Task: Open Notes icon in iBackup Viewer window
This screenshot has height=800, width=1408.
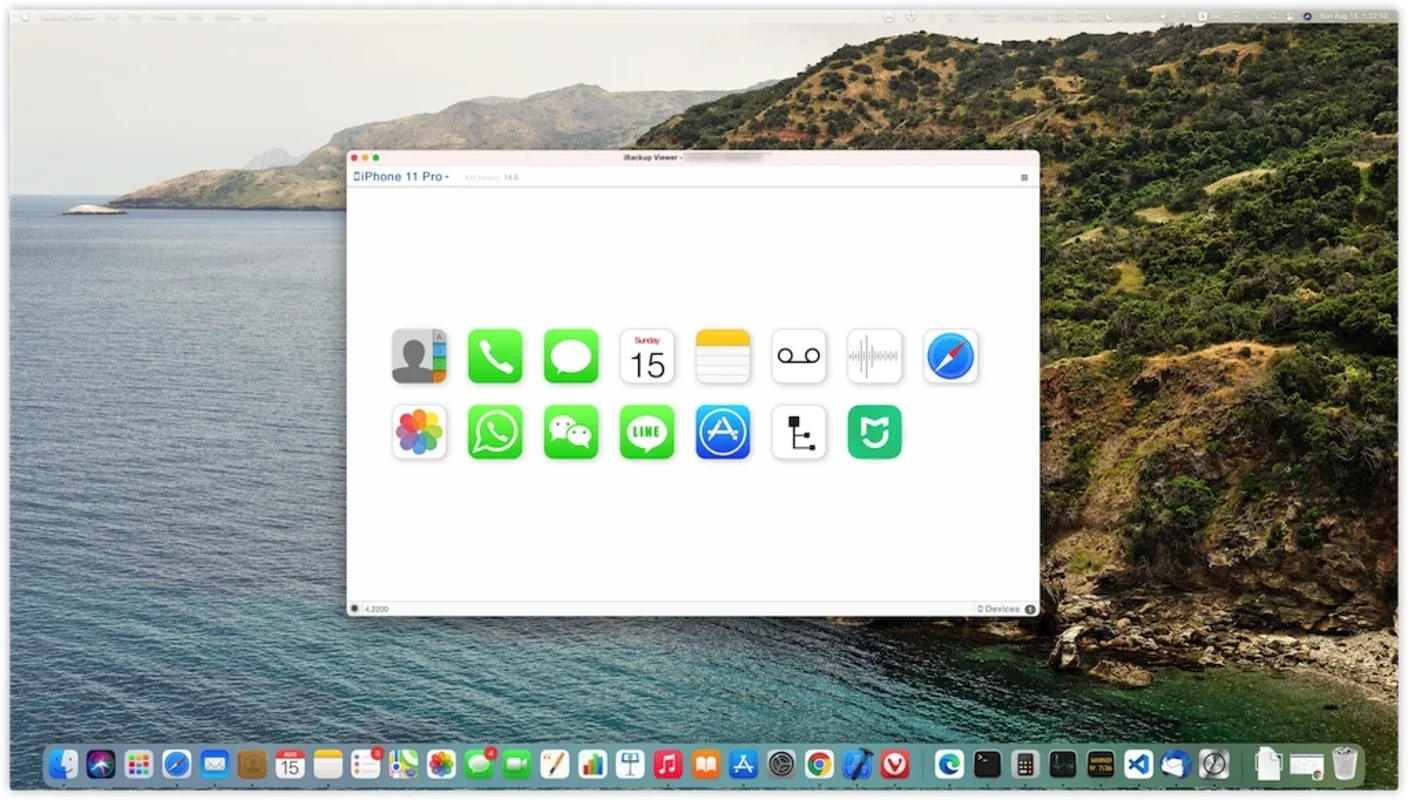Action: (x=723, y=356)
